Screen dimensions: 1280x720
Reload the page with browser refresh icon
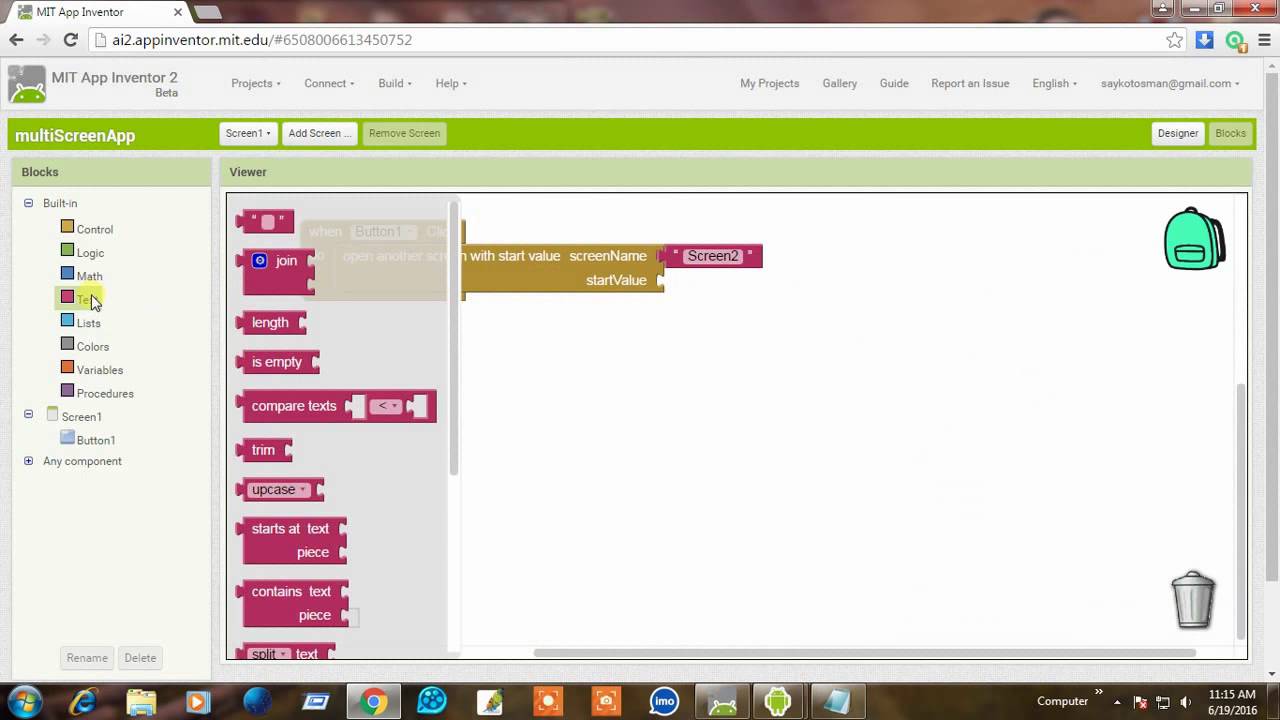point(70,40)
